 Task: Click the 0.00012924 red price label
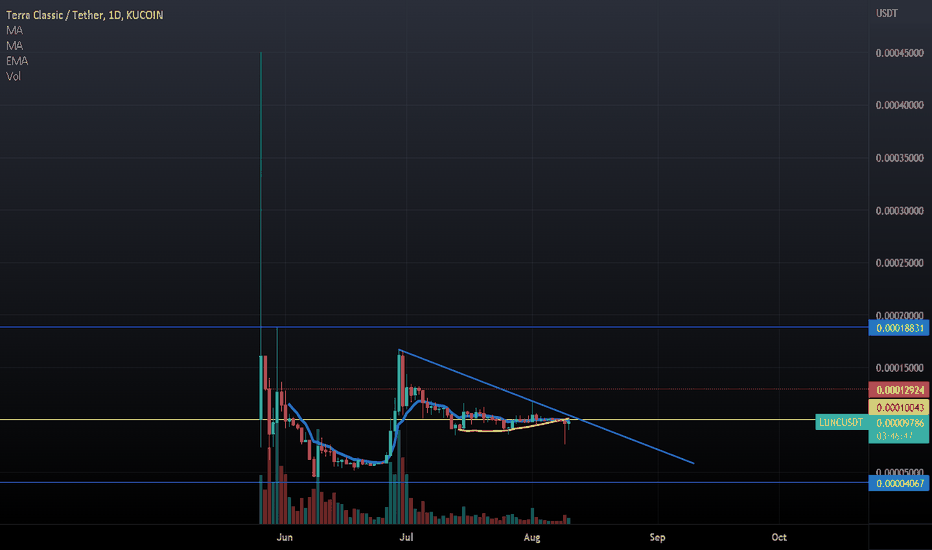coord(899,390)
